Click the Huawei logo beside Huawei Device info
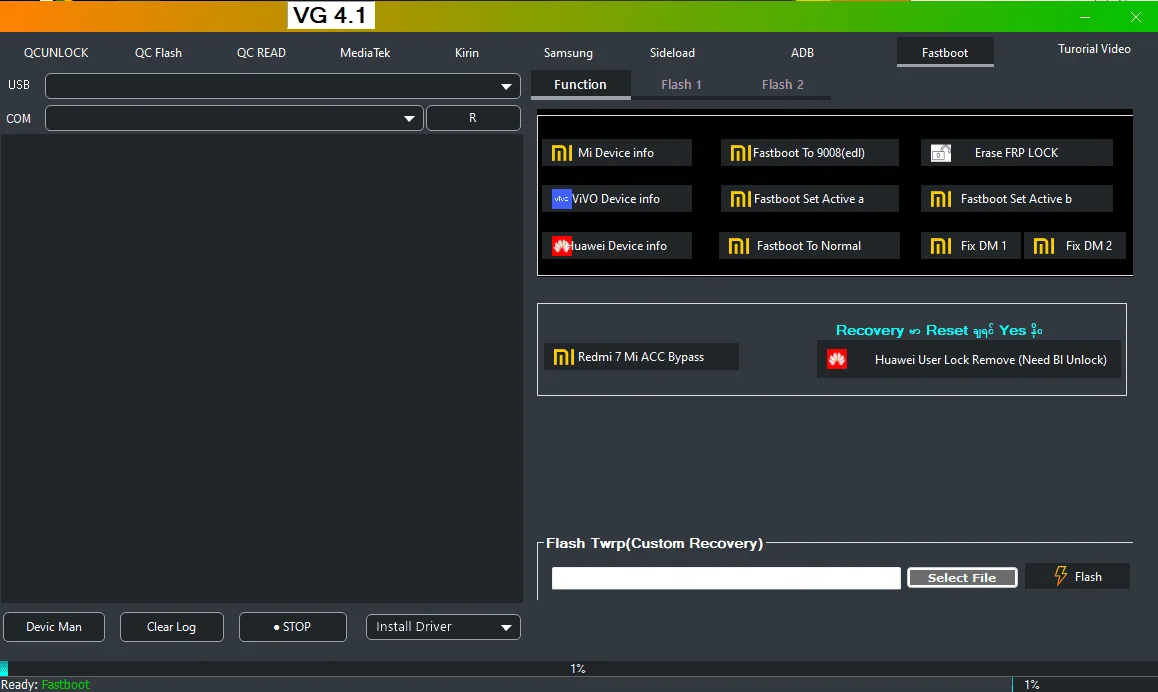Viewport: 1158px width, 692px height. 562,246
